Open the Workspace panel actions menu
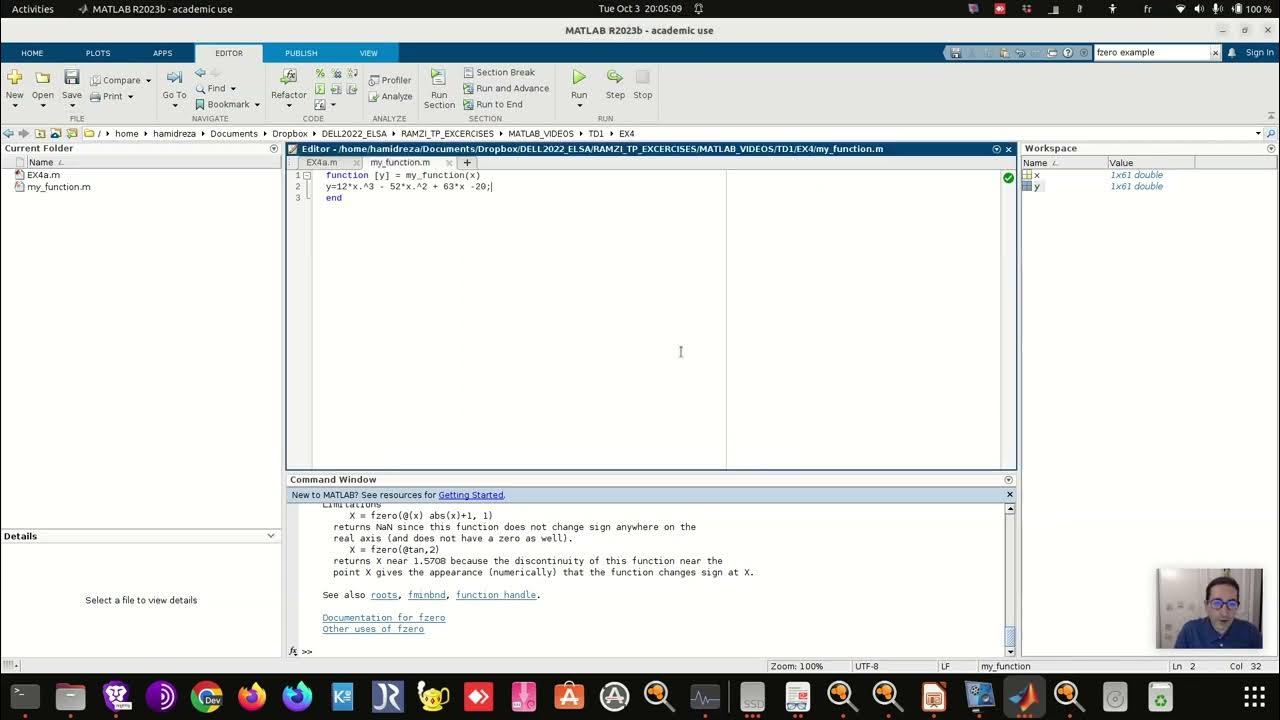1280x720 pixels. pos(1271,148)
